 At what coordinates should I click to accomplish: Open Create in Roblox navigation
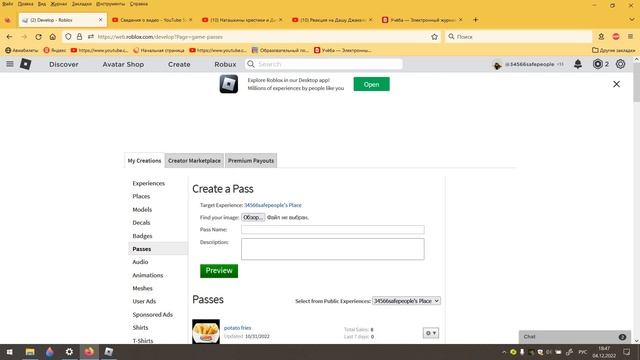[179, 64]
